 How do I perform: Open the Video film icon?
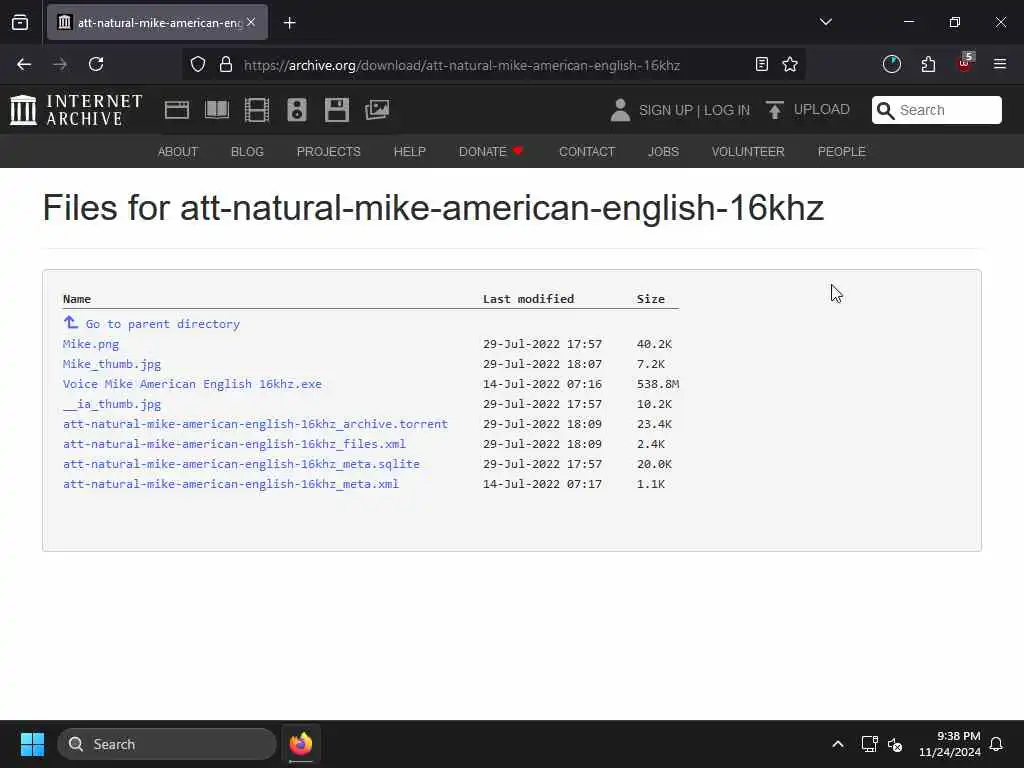click(257, 110)
